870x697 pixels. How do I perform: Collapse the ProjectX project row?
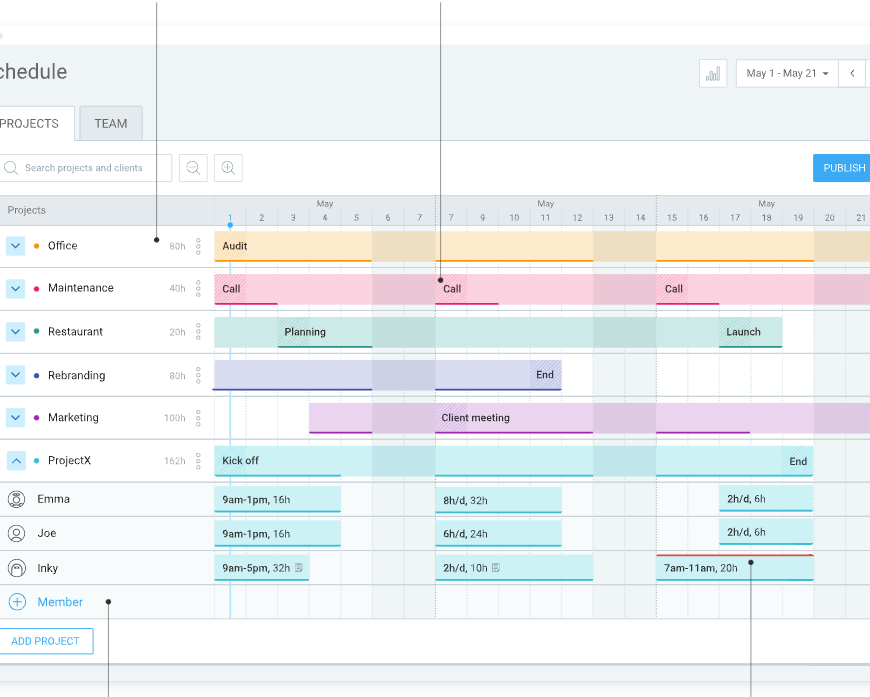click(x=15, y=461)
